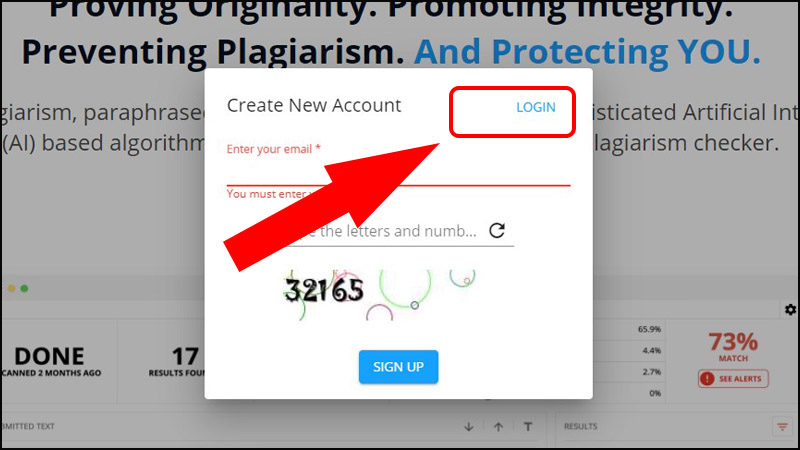The image size is (800, 450).
Task: Click the RESULTS panel header
Action: tap(581, 427)
